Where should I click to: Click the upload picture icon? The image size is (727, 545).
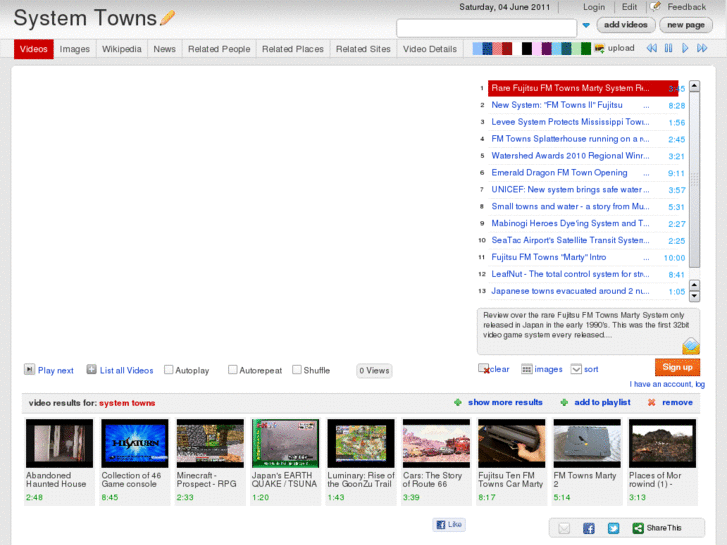coord(599,48)
